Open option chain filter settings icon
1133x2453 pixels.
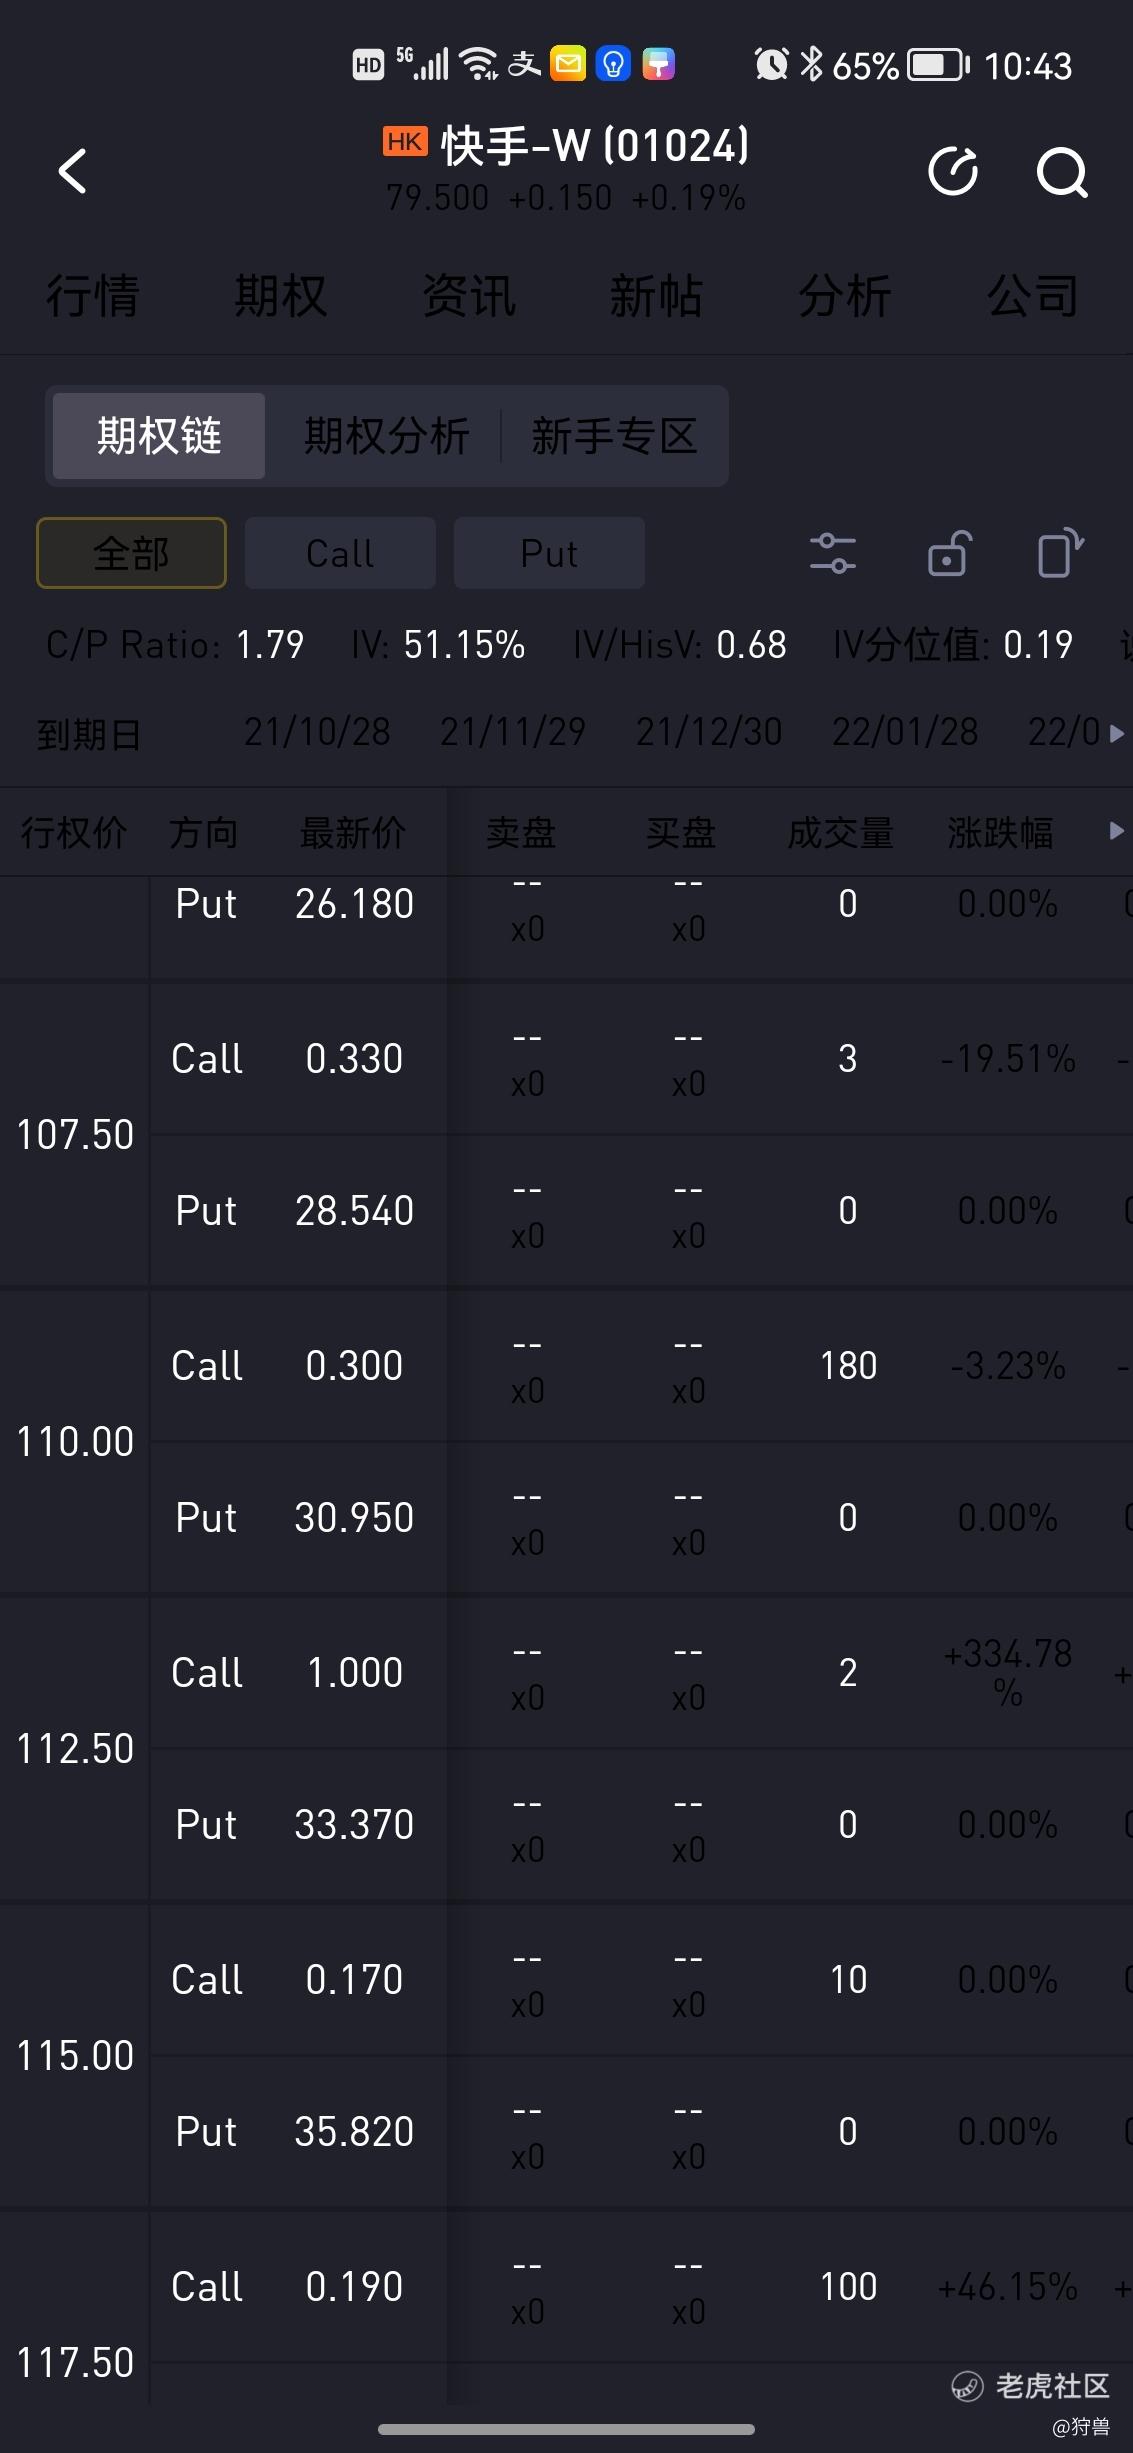(x=833, y=553)
